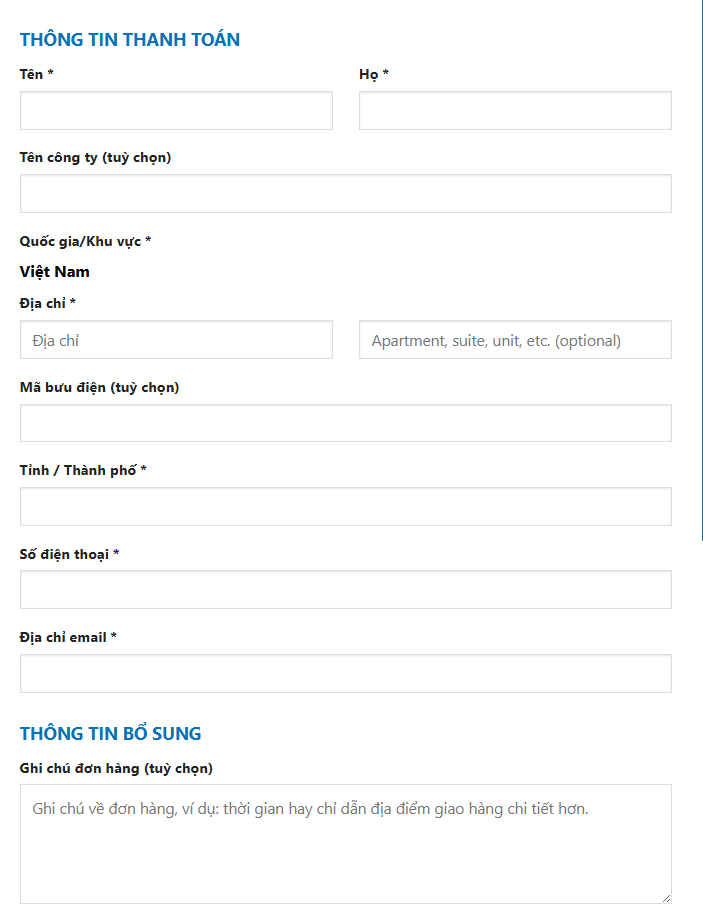Screen dimensions: 703x909
Task: Click the Họ input field
Action: [514, 110]
